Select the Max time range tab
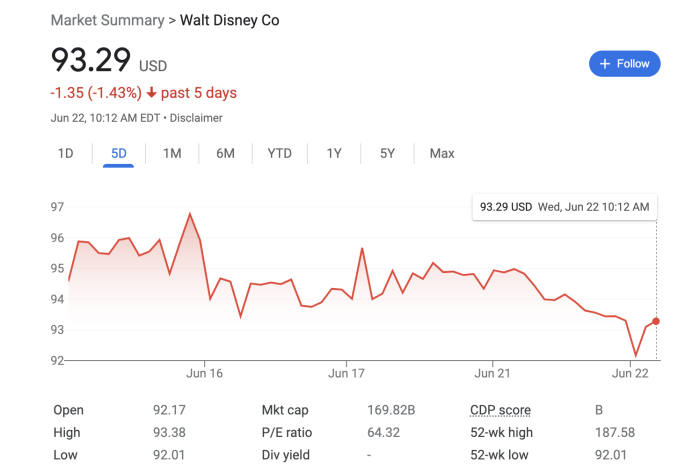The width and height of the screenshot is (700, 473). coord(442,153)
